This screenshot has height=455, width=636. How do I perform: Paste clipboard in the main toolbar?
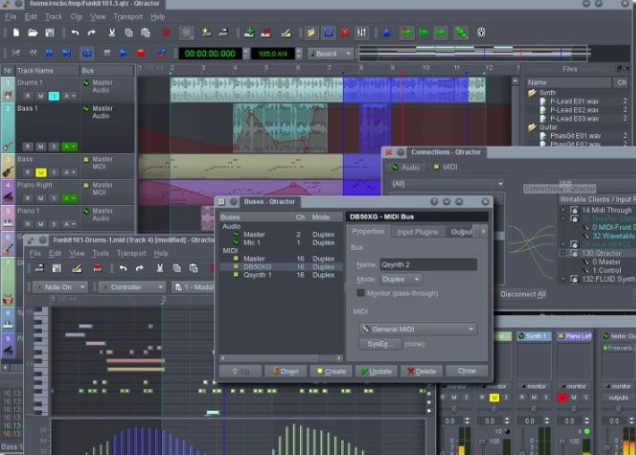(146, 32)
